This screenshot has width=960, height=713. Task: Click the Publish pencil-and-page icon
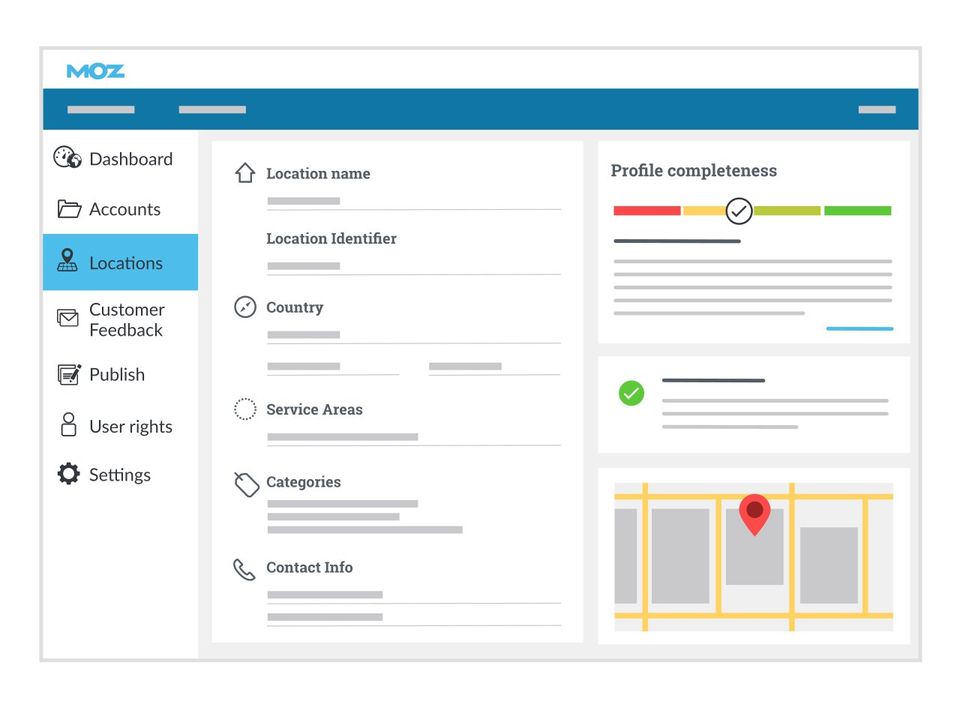[x=69, y=374]
